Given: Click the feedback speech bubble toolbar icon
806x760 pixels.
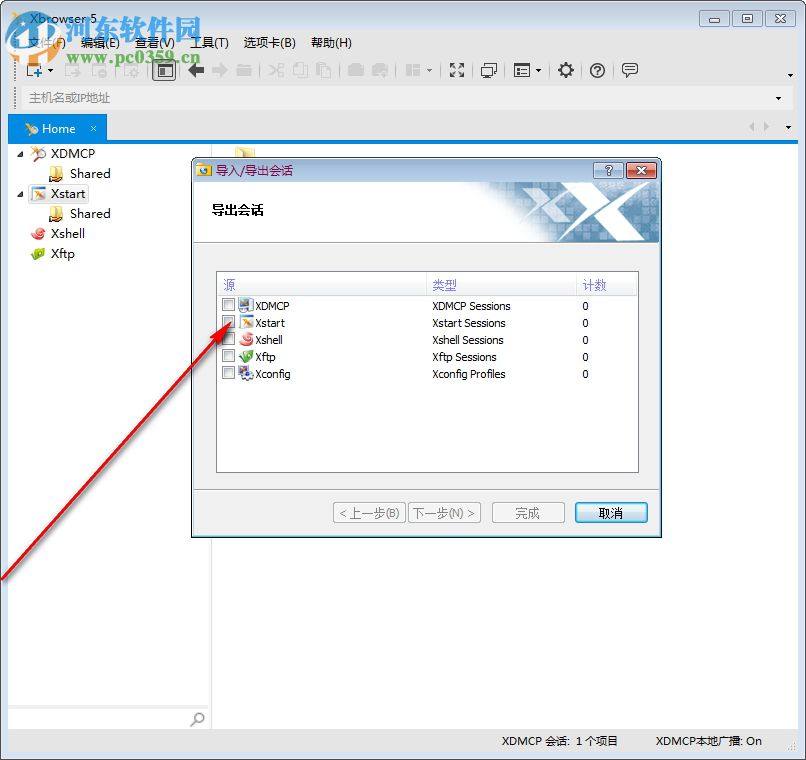Looking at the screenshot, I should point(628,70).
